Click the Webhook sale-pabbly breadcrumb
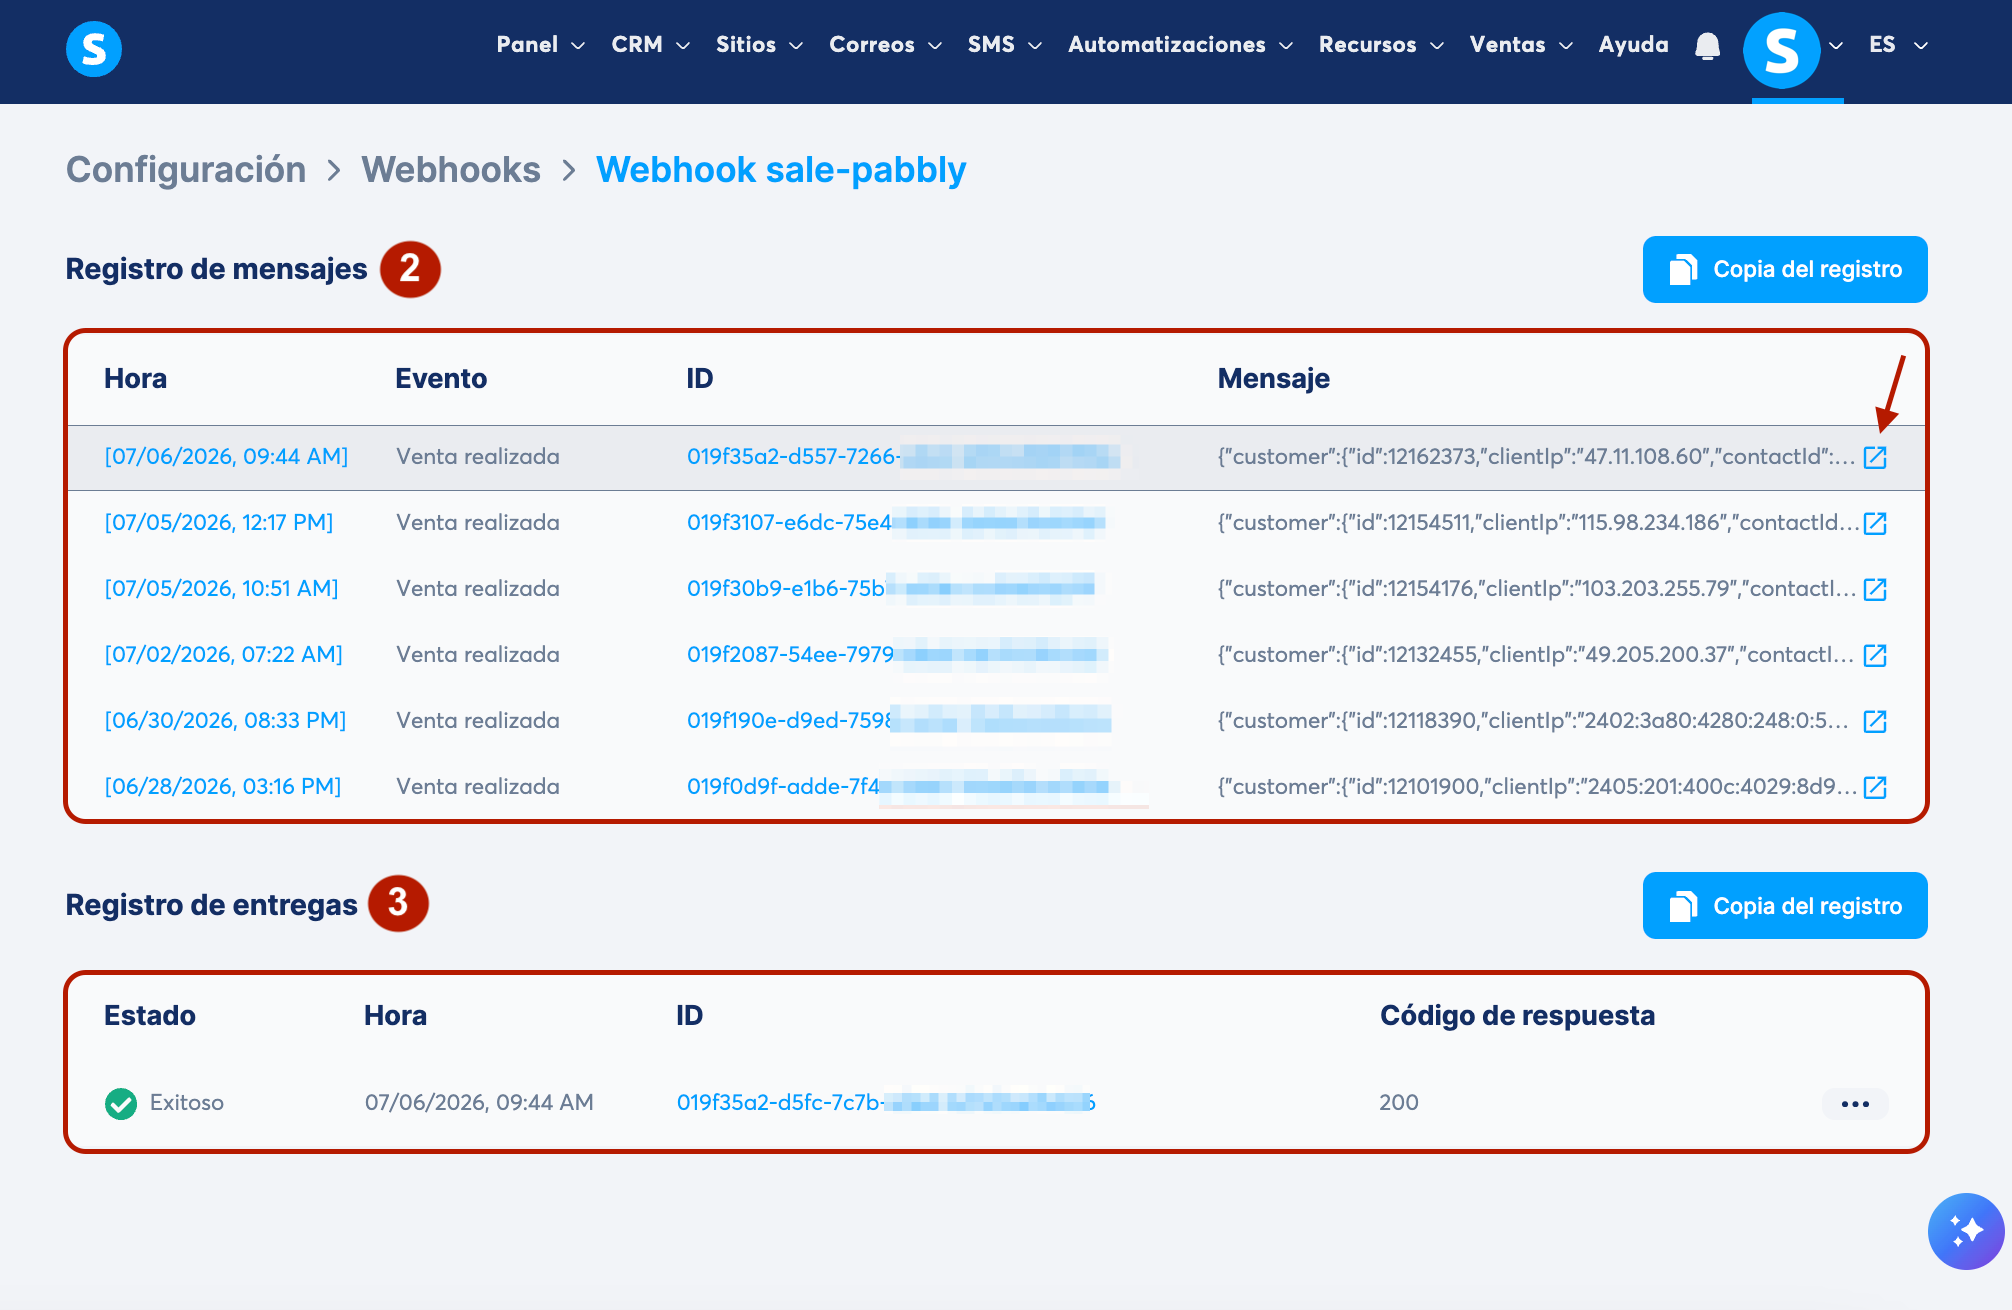Screen dimensions: 2012x1310 (781, 170)
